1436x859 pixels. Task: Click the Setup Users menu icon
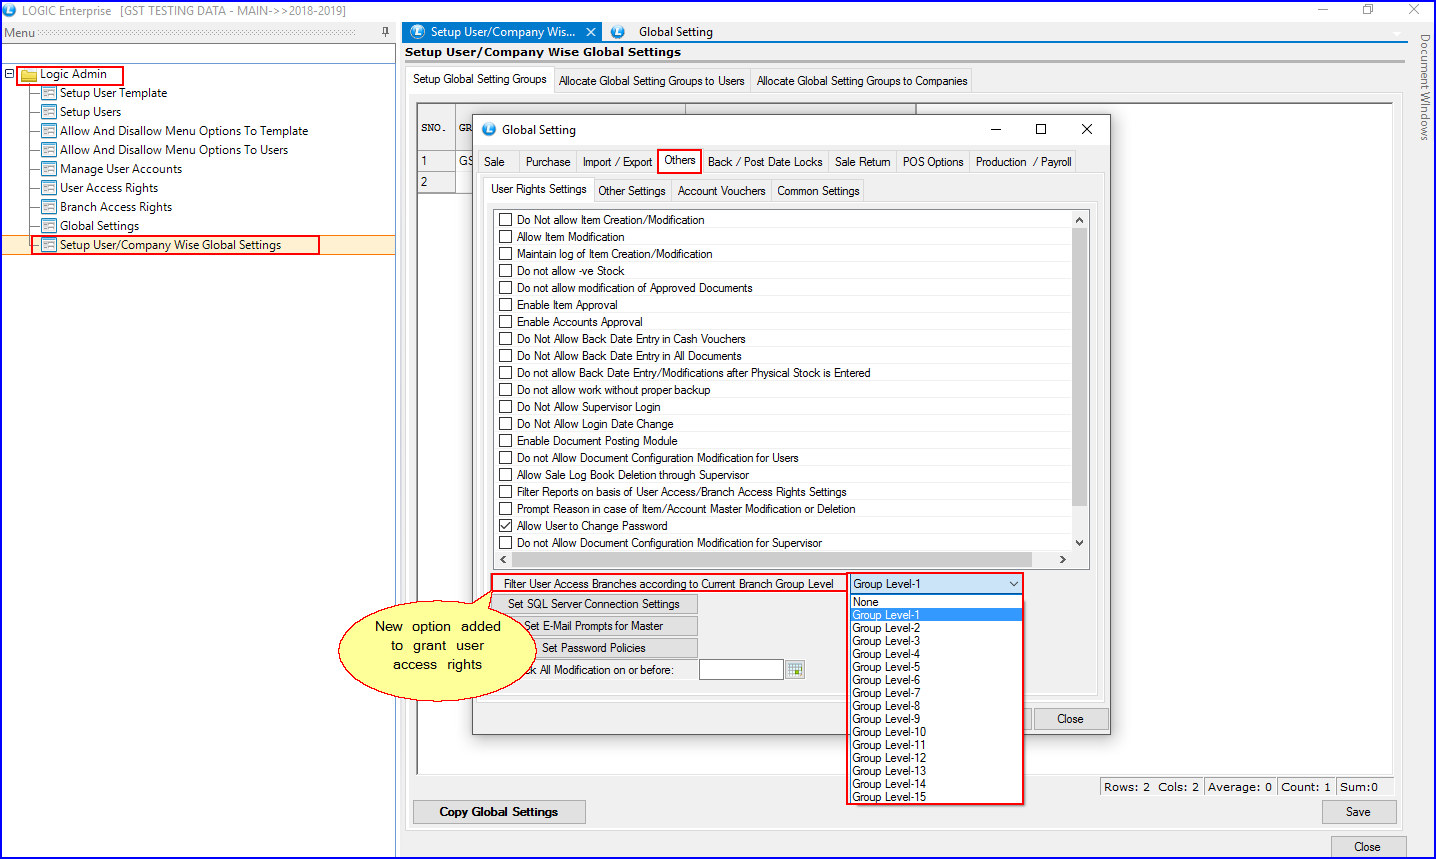(x=48, y=112)
